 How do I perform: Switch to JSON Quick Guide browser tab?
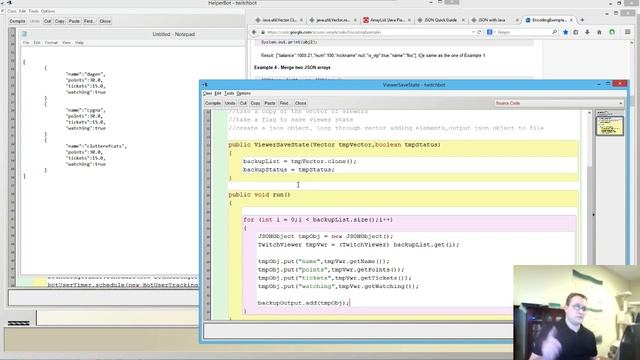(x=440, y=20)
